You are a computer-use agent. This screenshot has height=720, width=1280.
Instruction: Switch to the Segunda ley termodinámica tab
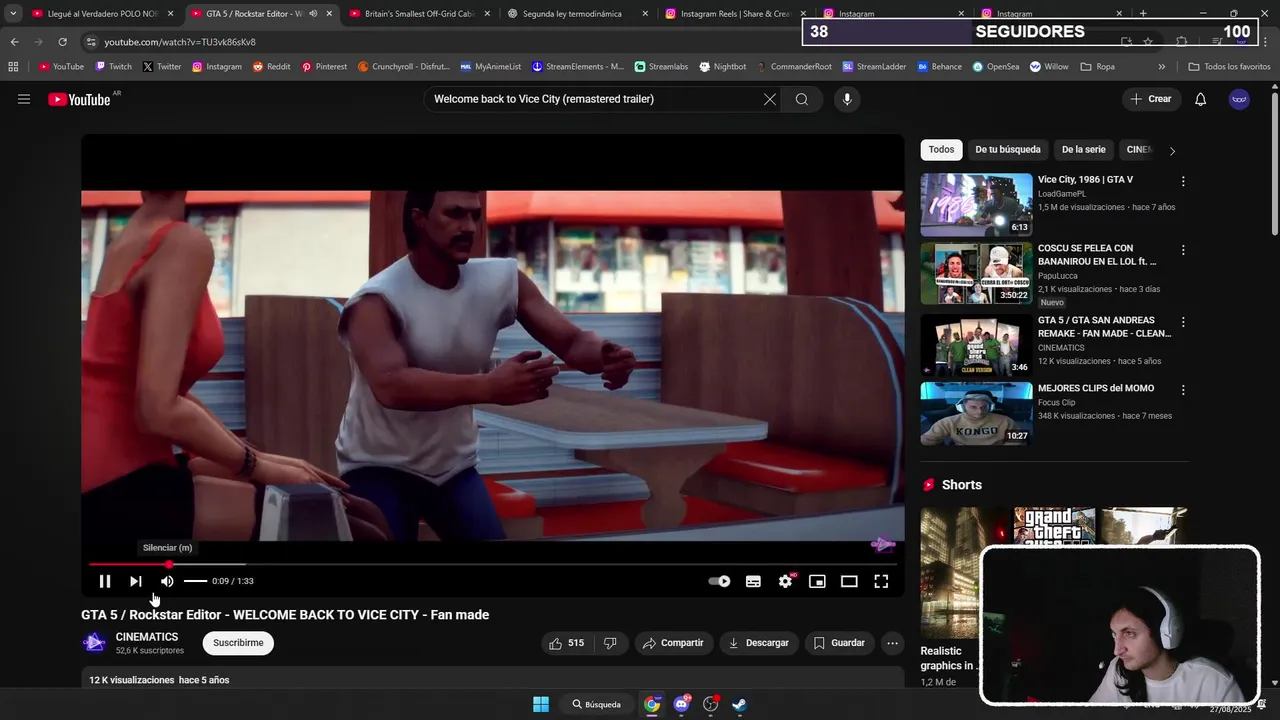coord(572,14)
